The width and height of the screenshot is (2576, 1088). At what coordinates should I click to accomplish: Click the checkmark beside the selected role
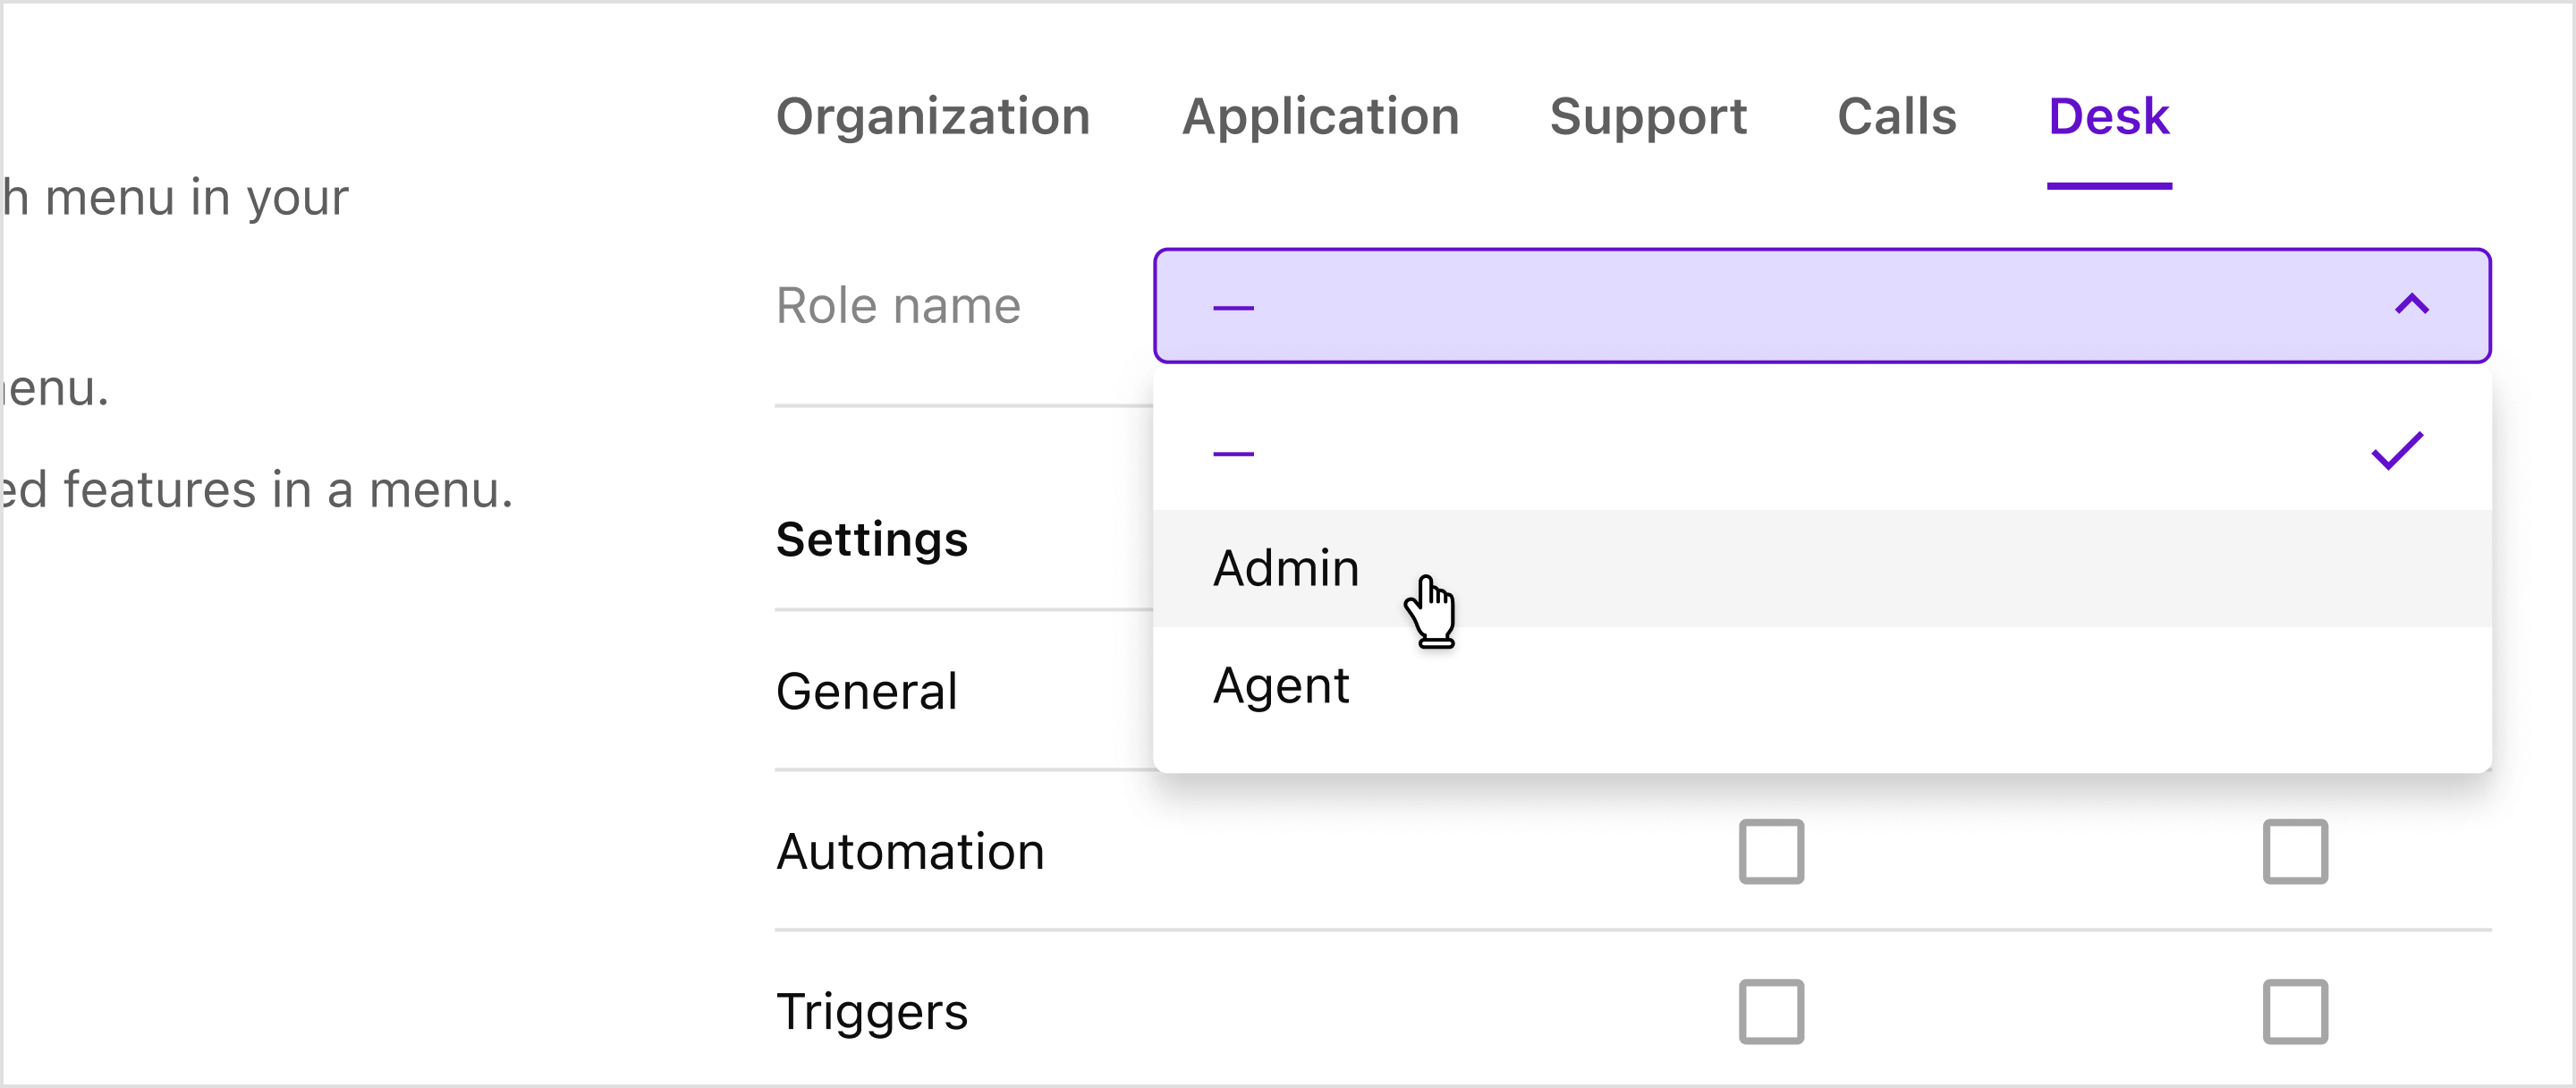(2396, 452)
